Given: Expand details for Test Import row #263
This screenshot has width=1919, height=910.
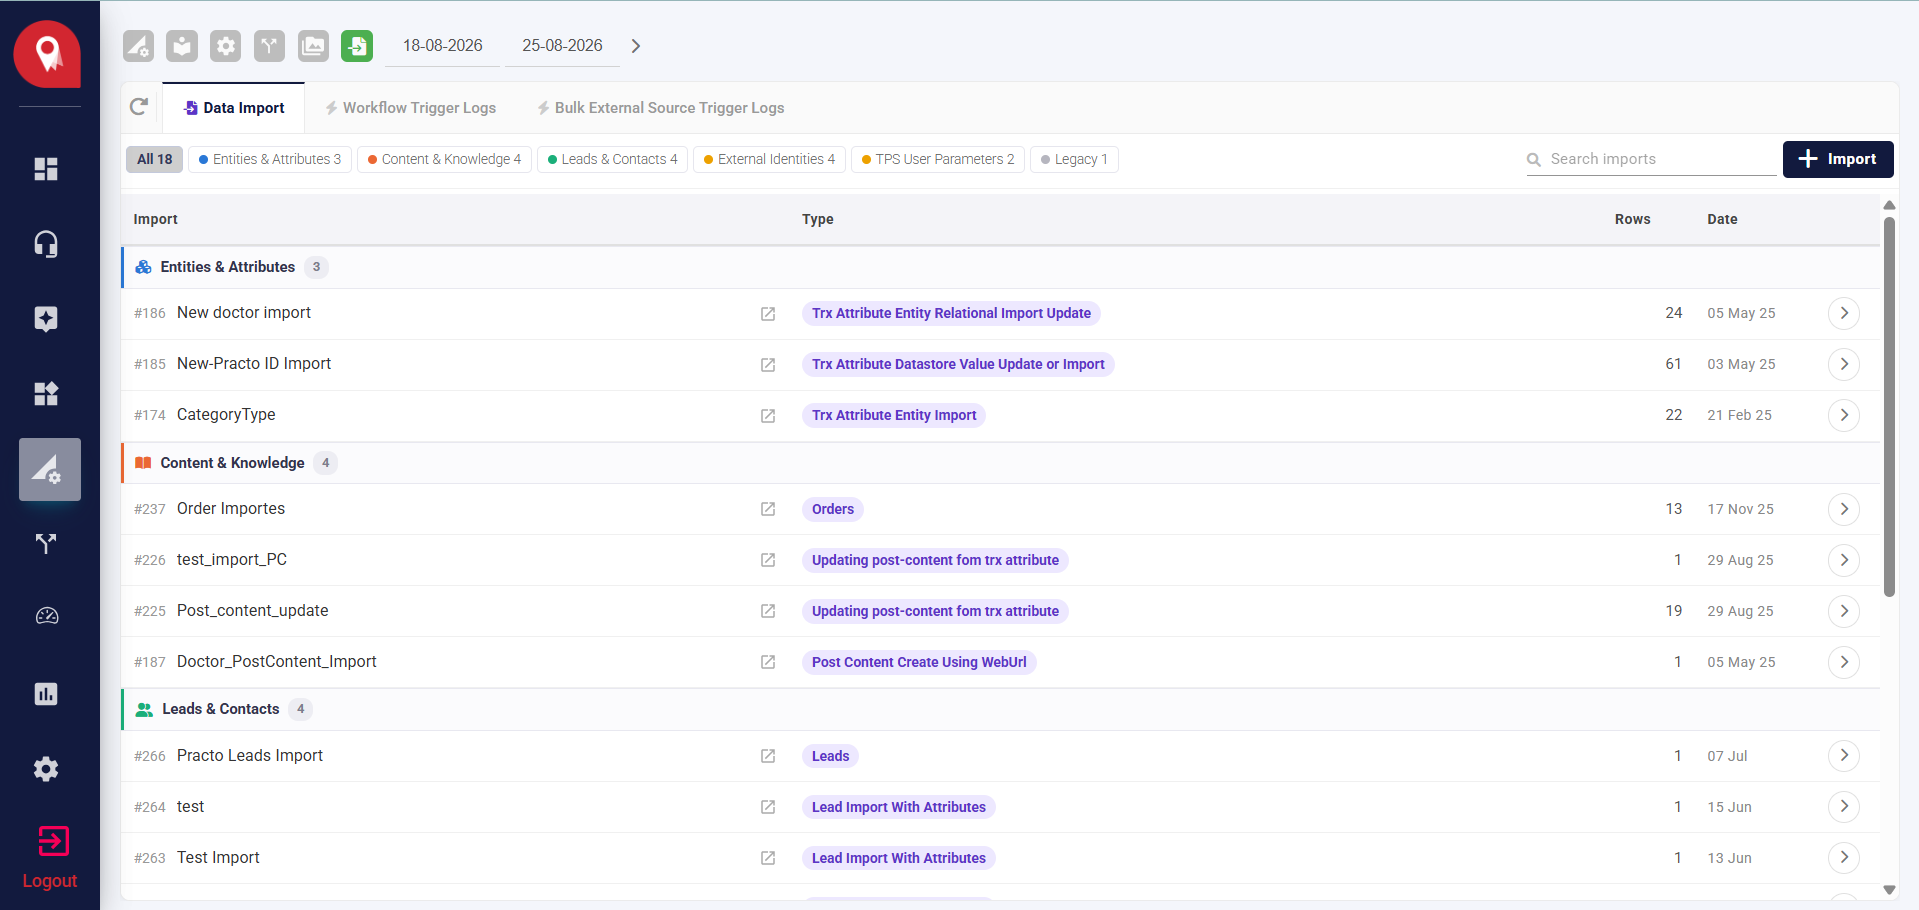Looking at the screenshot, I should (x=1844, y=858).
